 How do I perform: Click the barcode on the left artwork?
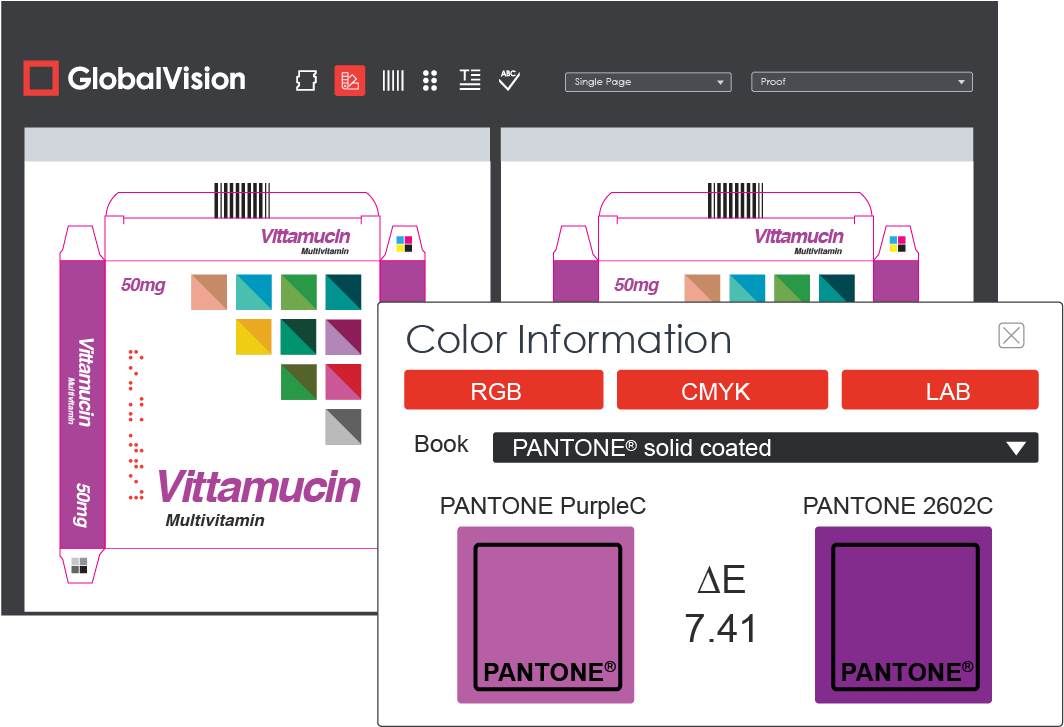click(242, 200)
